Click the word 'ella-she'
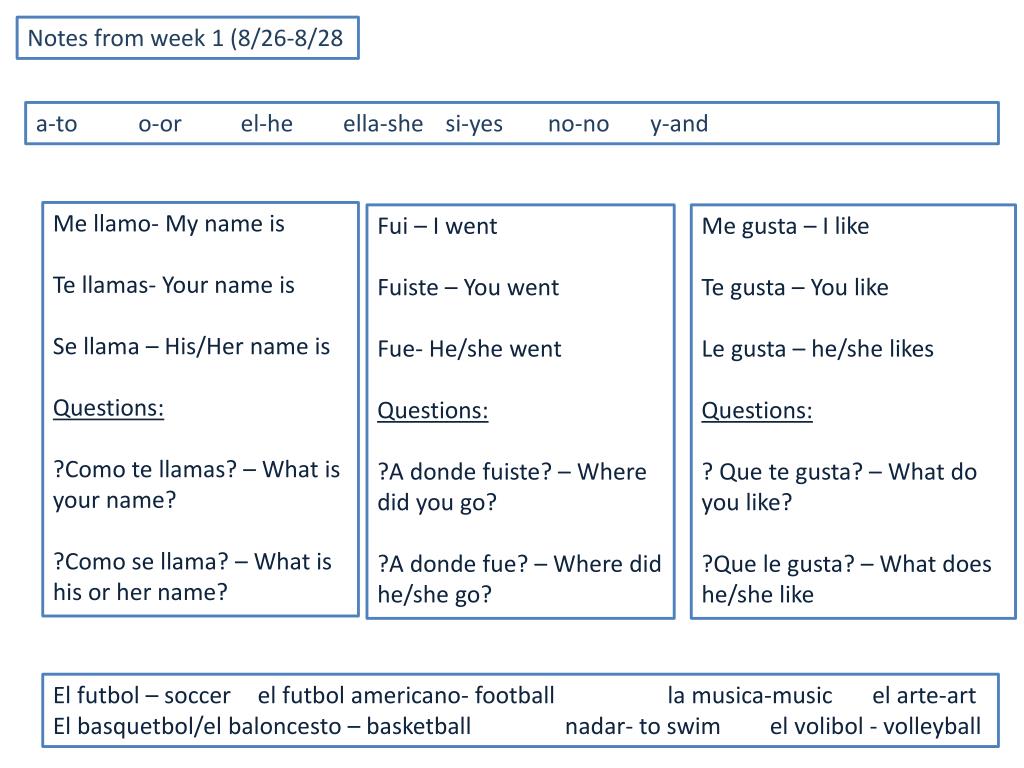Viewport: 1024px width, 768px height. click(383, 123)
